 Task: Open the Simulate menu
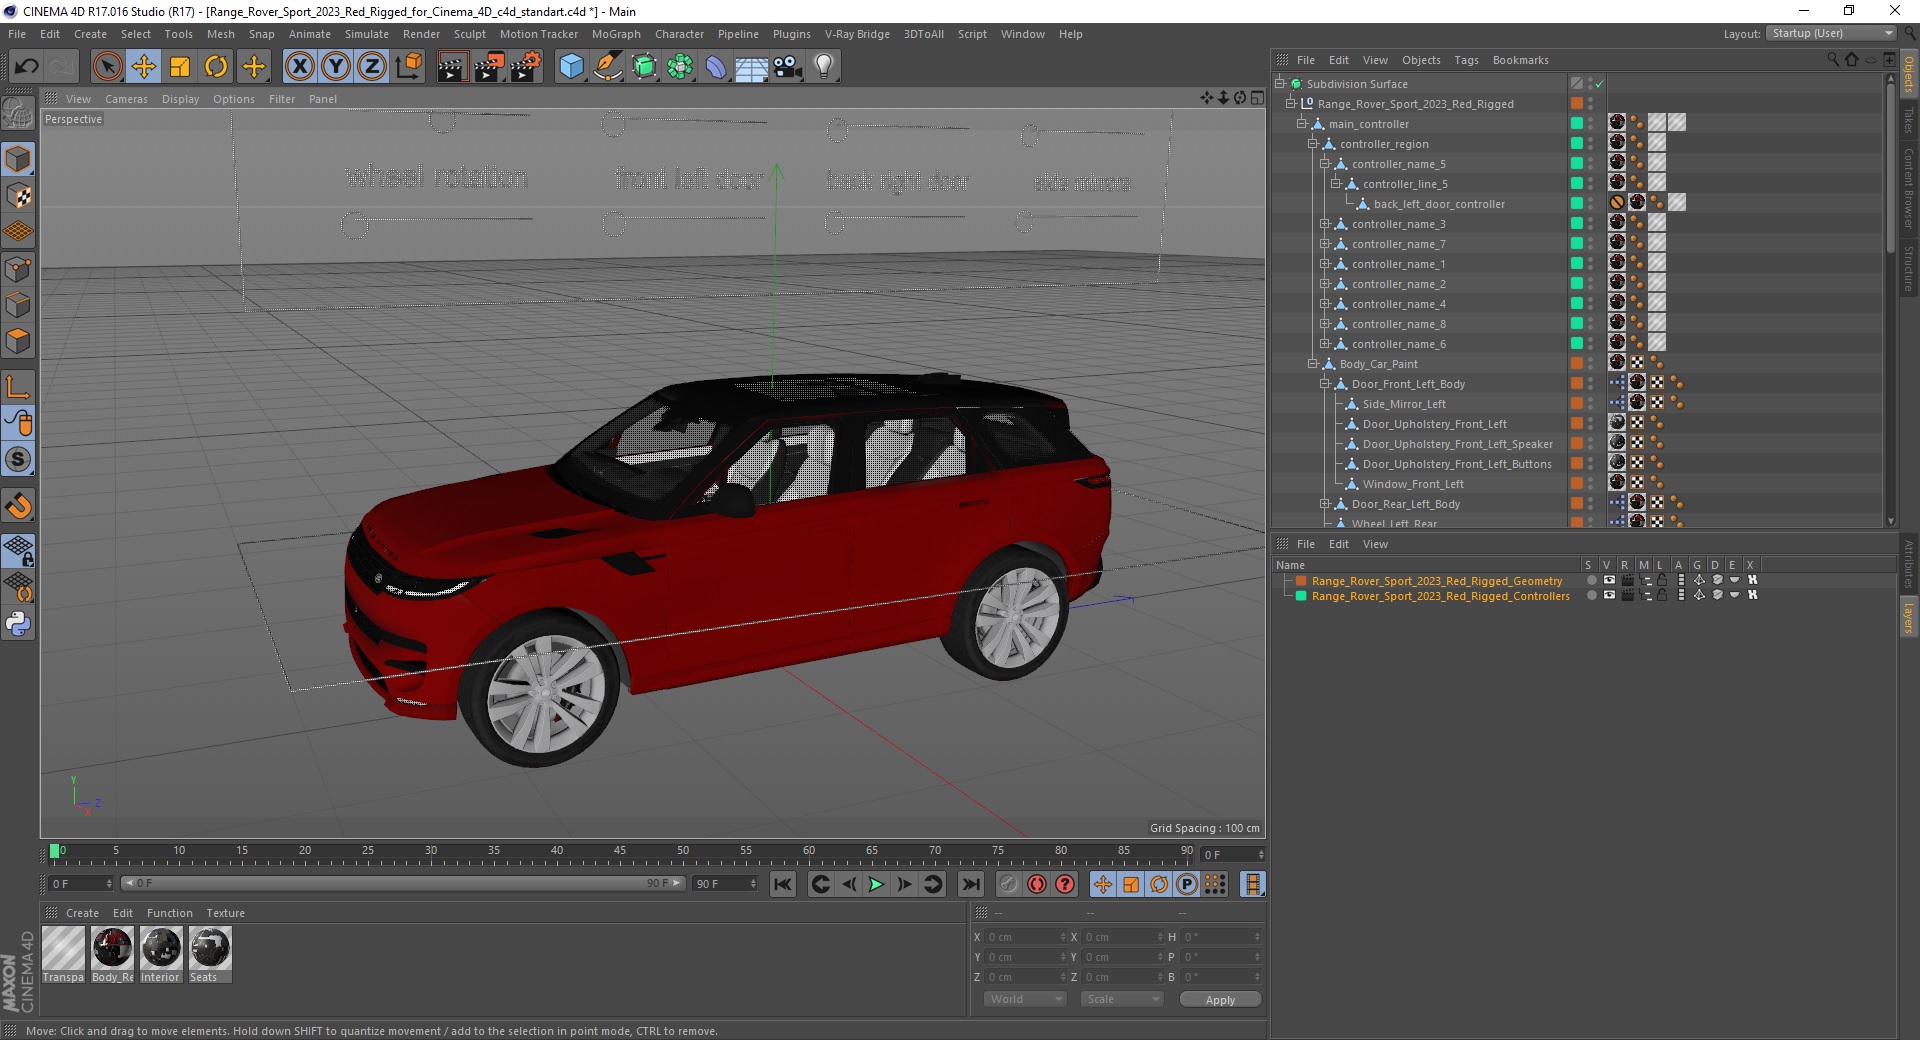(367, 34)
